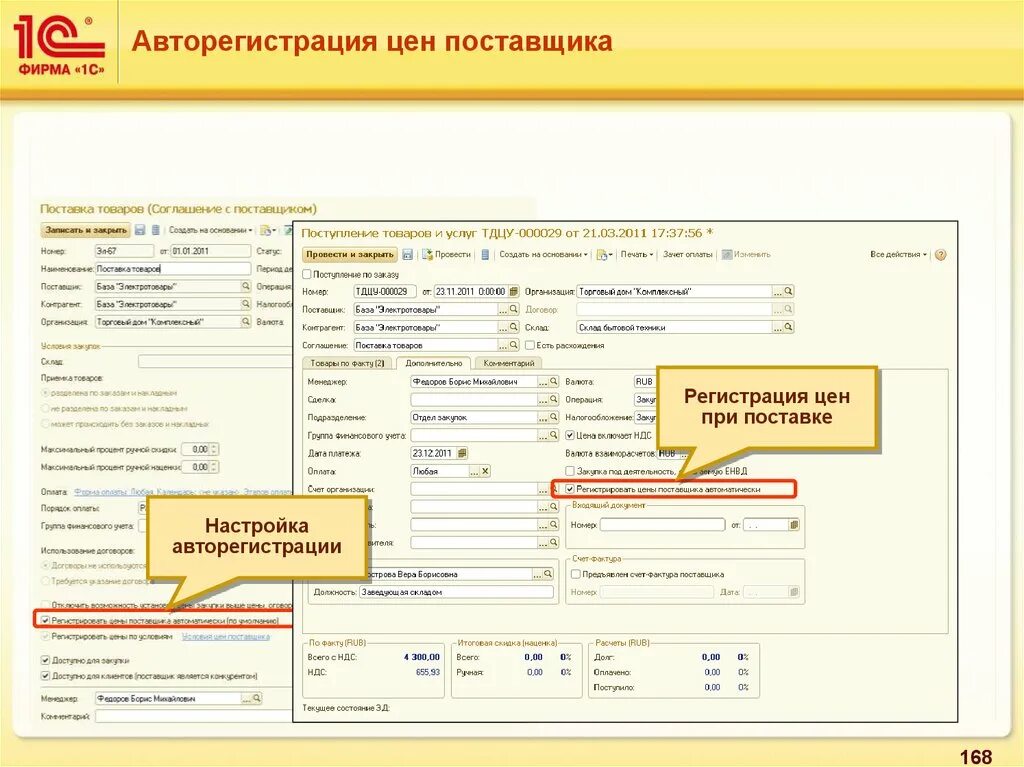Viewport: 1024px width, 767px height.
Task: Toggle the 'Есть расхождения' checkbox
Action: pyautogui.click(x=530, y=345)
